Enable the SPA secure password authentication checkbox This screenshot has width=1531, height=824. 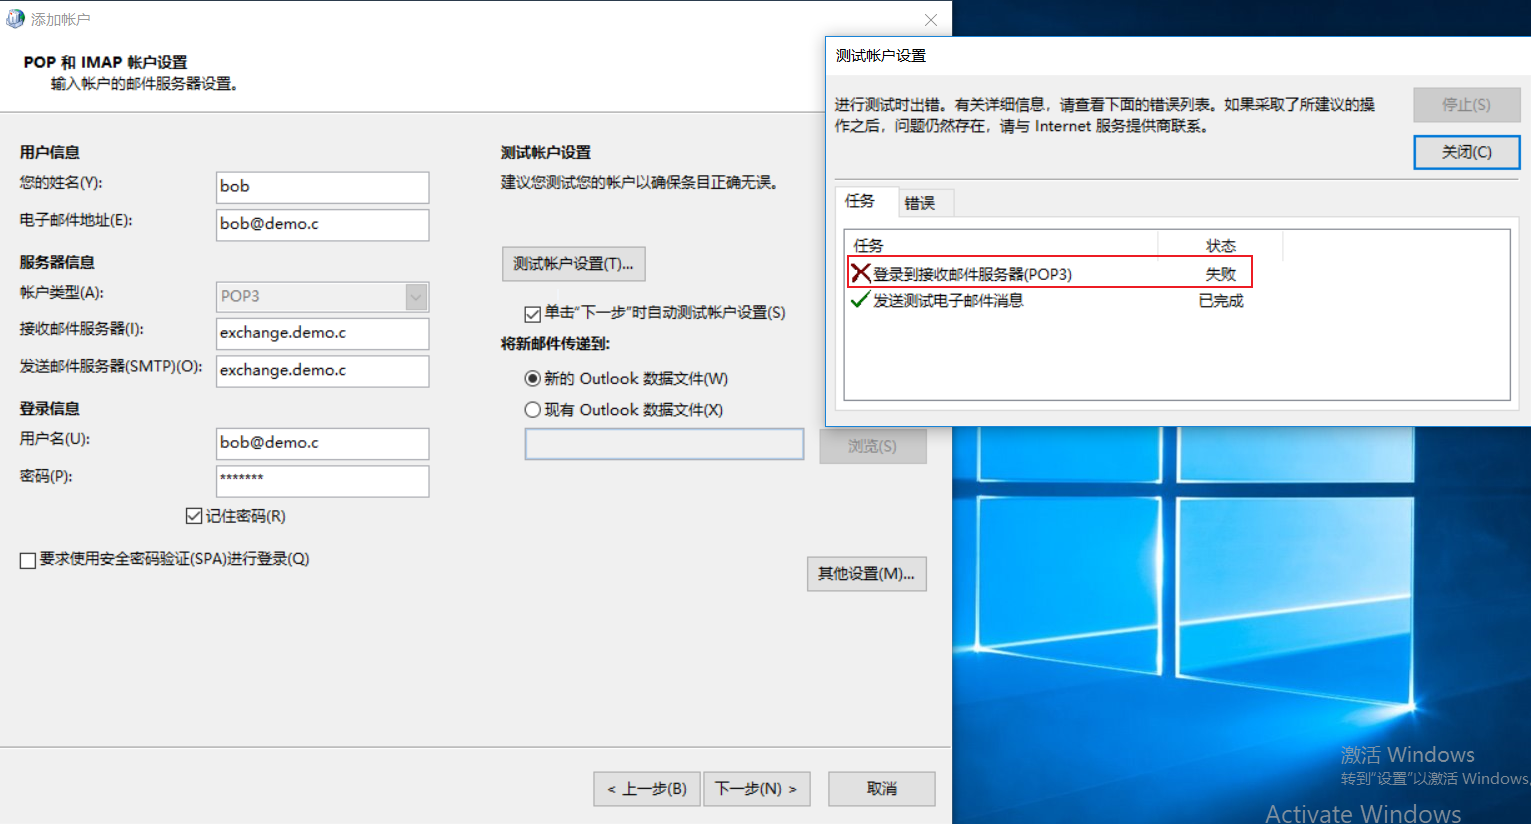point(28,560)
